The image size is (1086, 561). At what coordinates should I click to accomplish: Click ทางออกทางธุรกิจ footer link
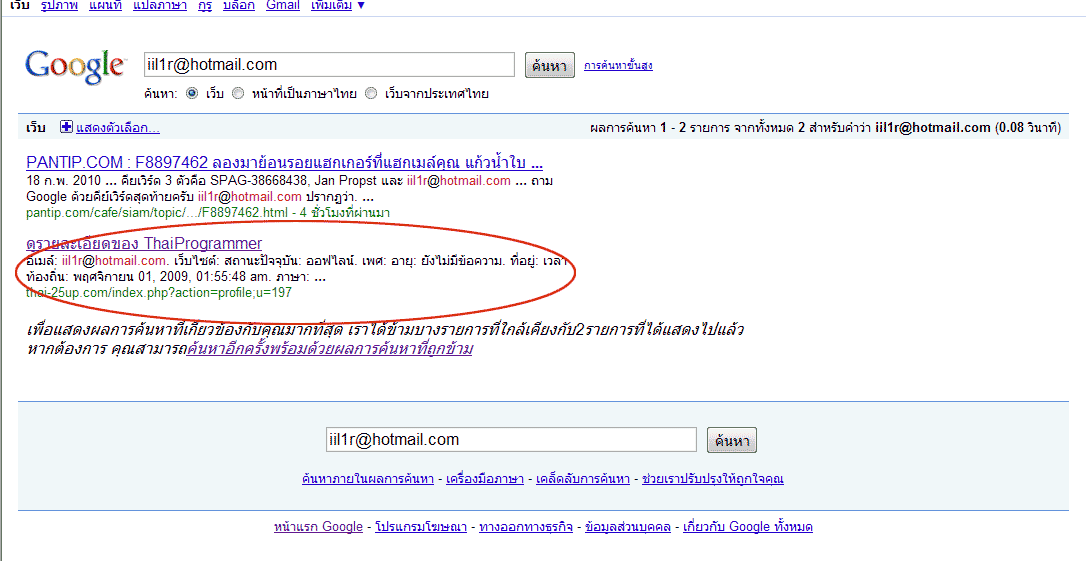[x=526, y=527]
